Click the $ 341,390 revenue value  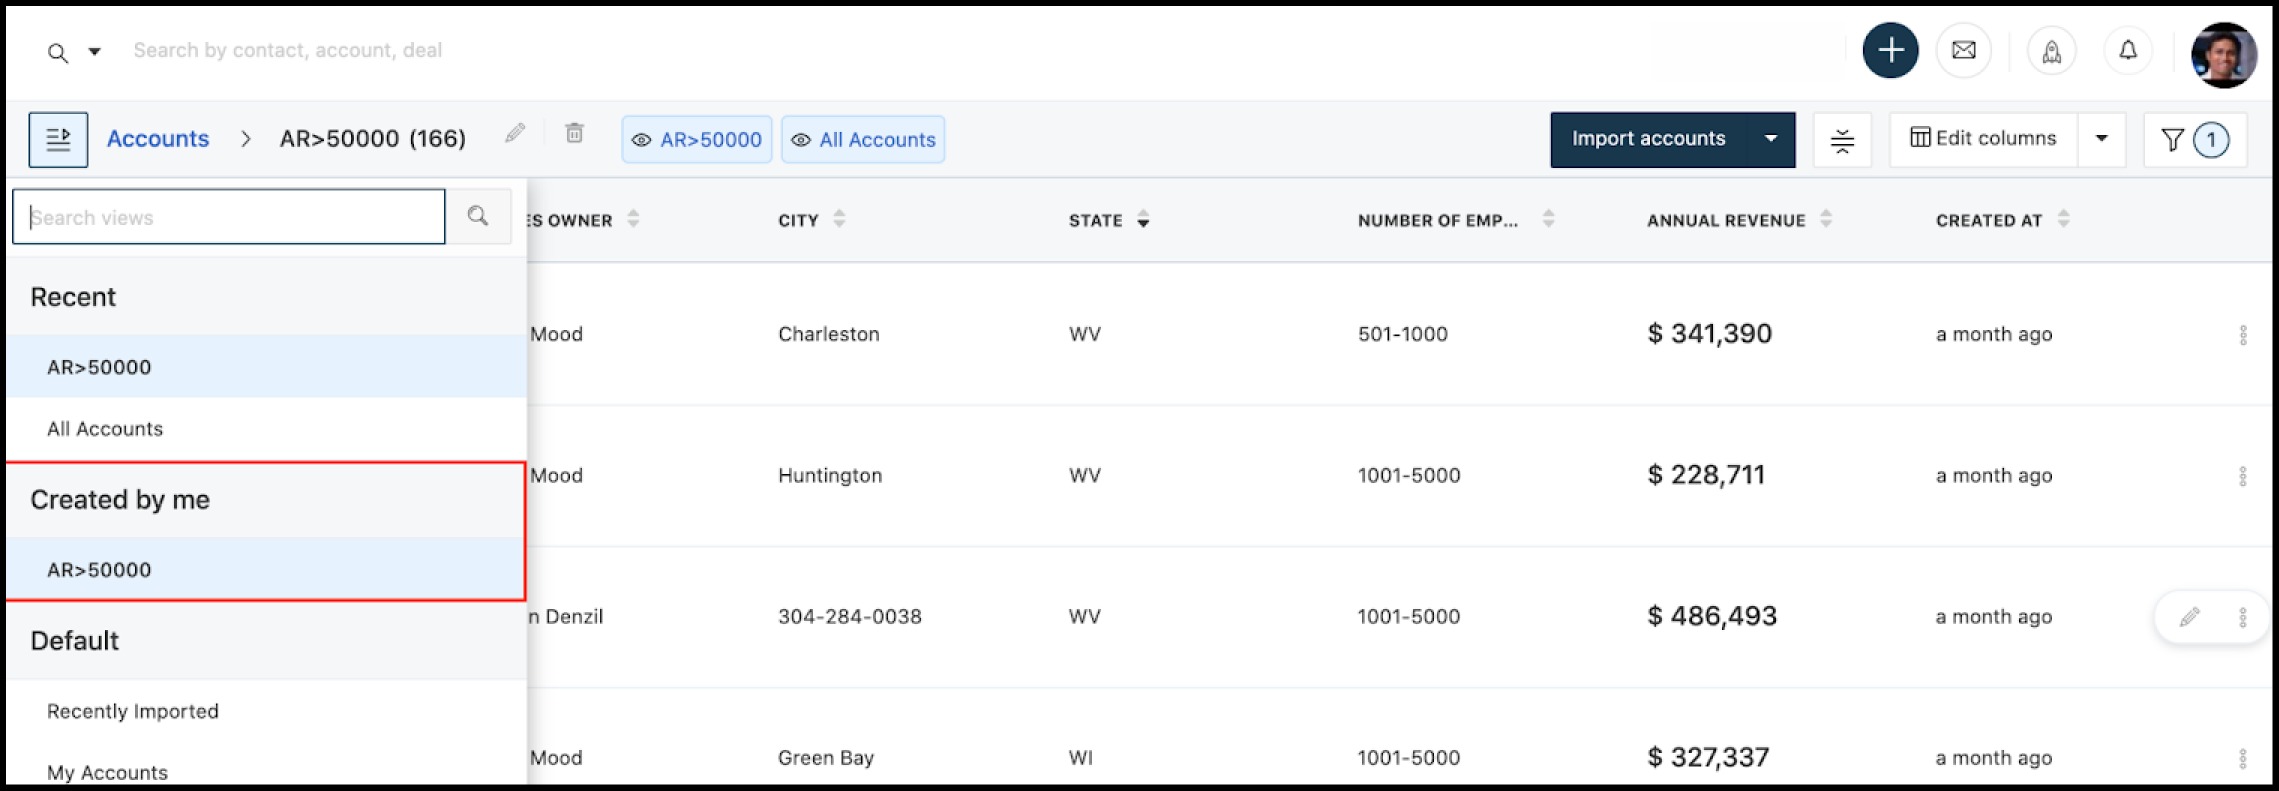[x=1709, y=334]
